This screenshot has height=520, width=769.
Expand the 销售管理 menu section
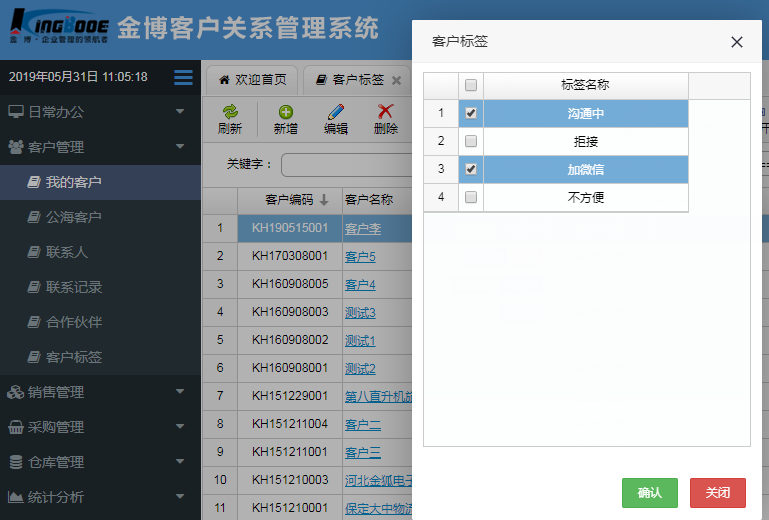coord(100,392)
